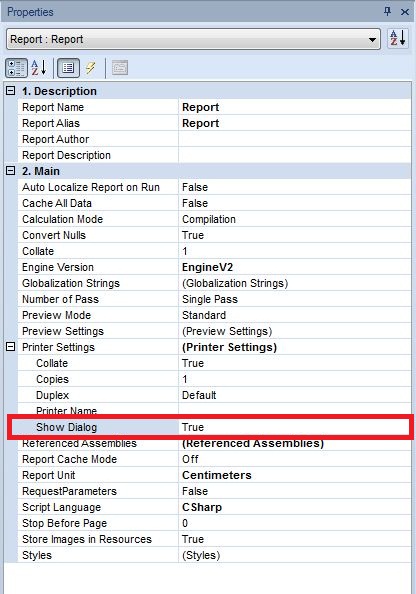The height and width of the screenshot is (594, 416).
Task: Toggle the Cache All Data False value
Action: (294, 203)
